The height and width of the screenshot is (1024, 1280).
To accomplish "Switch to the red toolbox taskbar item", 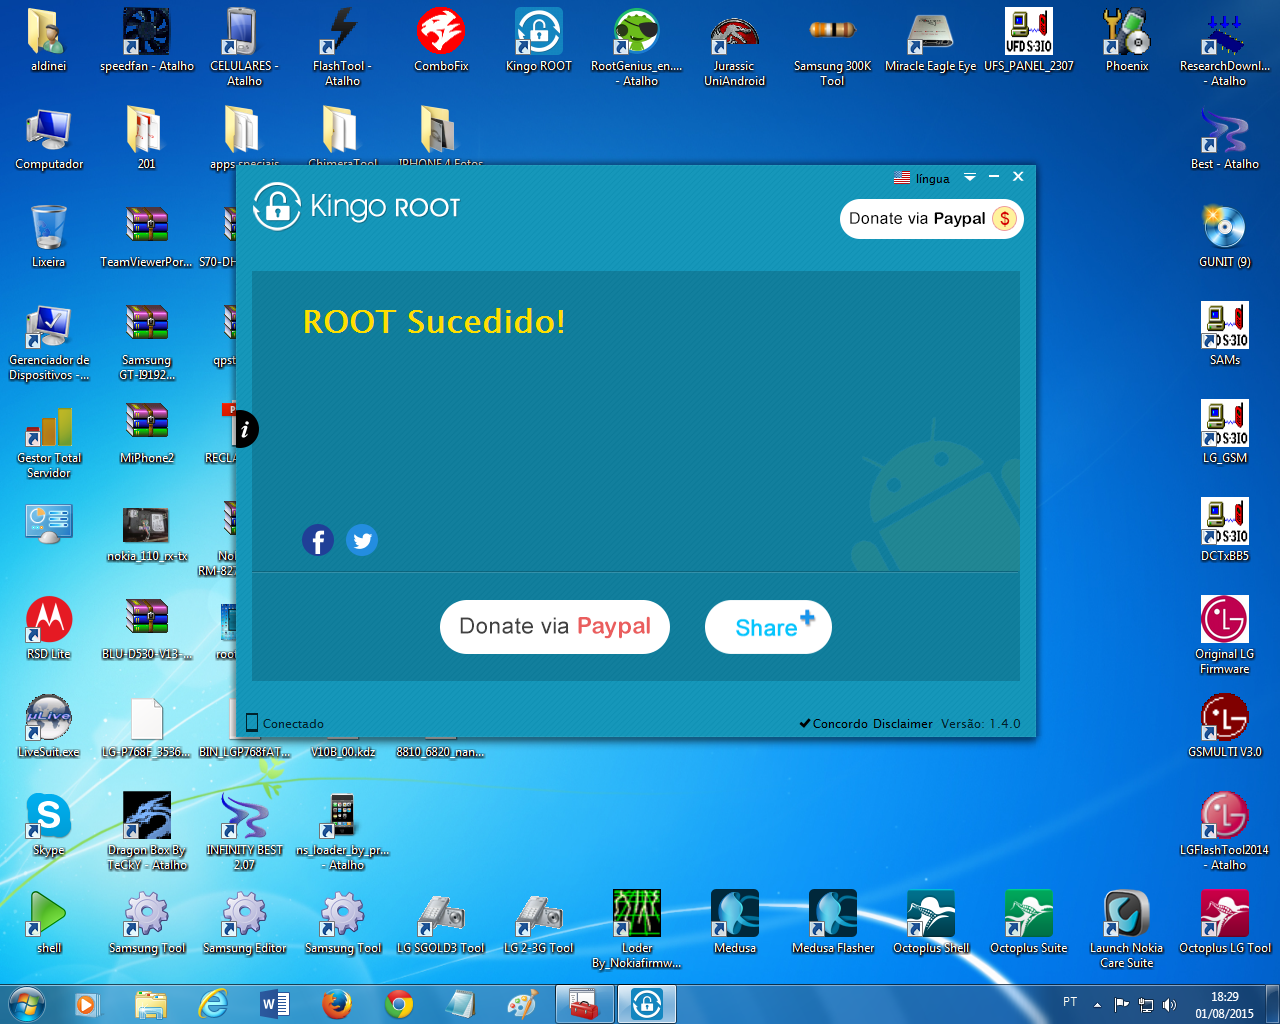I will (584, 1004).
